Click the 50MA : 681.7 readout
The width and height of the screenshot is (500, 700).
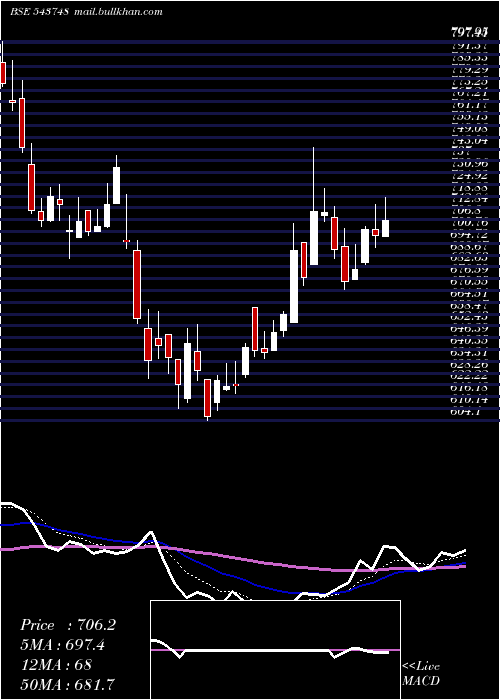[67, 684]
